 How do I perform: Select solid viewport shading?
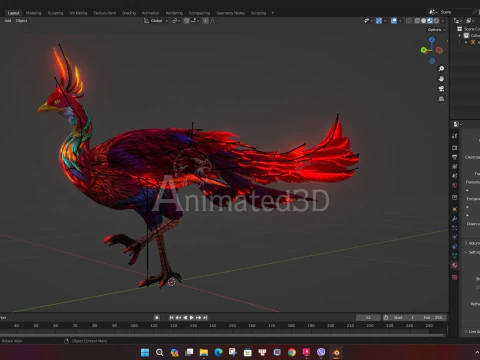(x=423, y=21)
